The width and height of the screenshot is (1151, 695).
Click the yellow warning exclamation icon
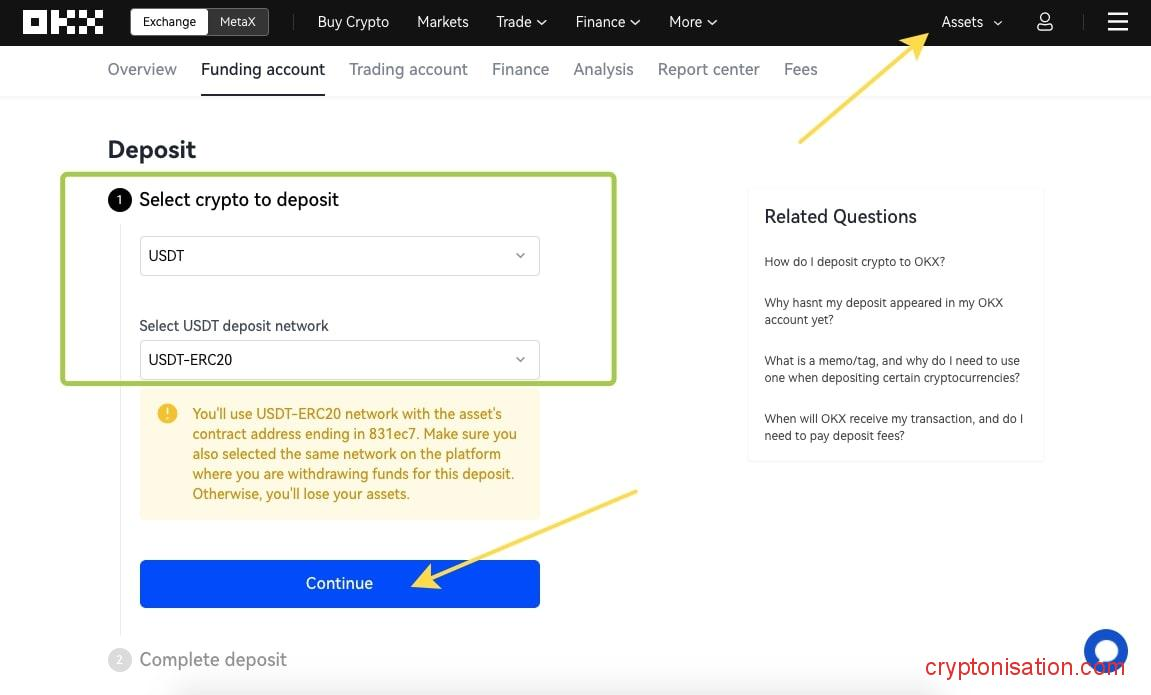[167, 414]
